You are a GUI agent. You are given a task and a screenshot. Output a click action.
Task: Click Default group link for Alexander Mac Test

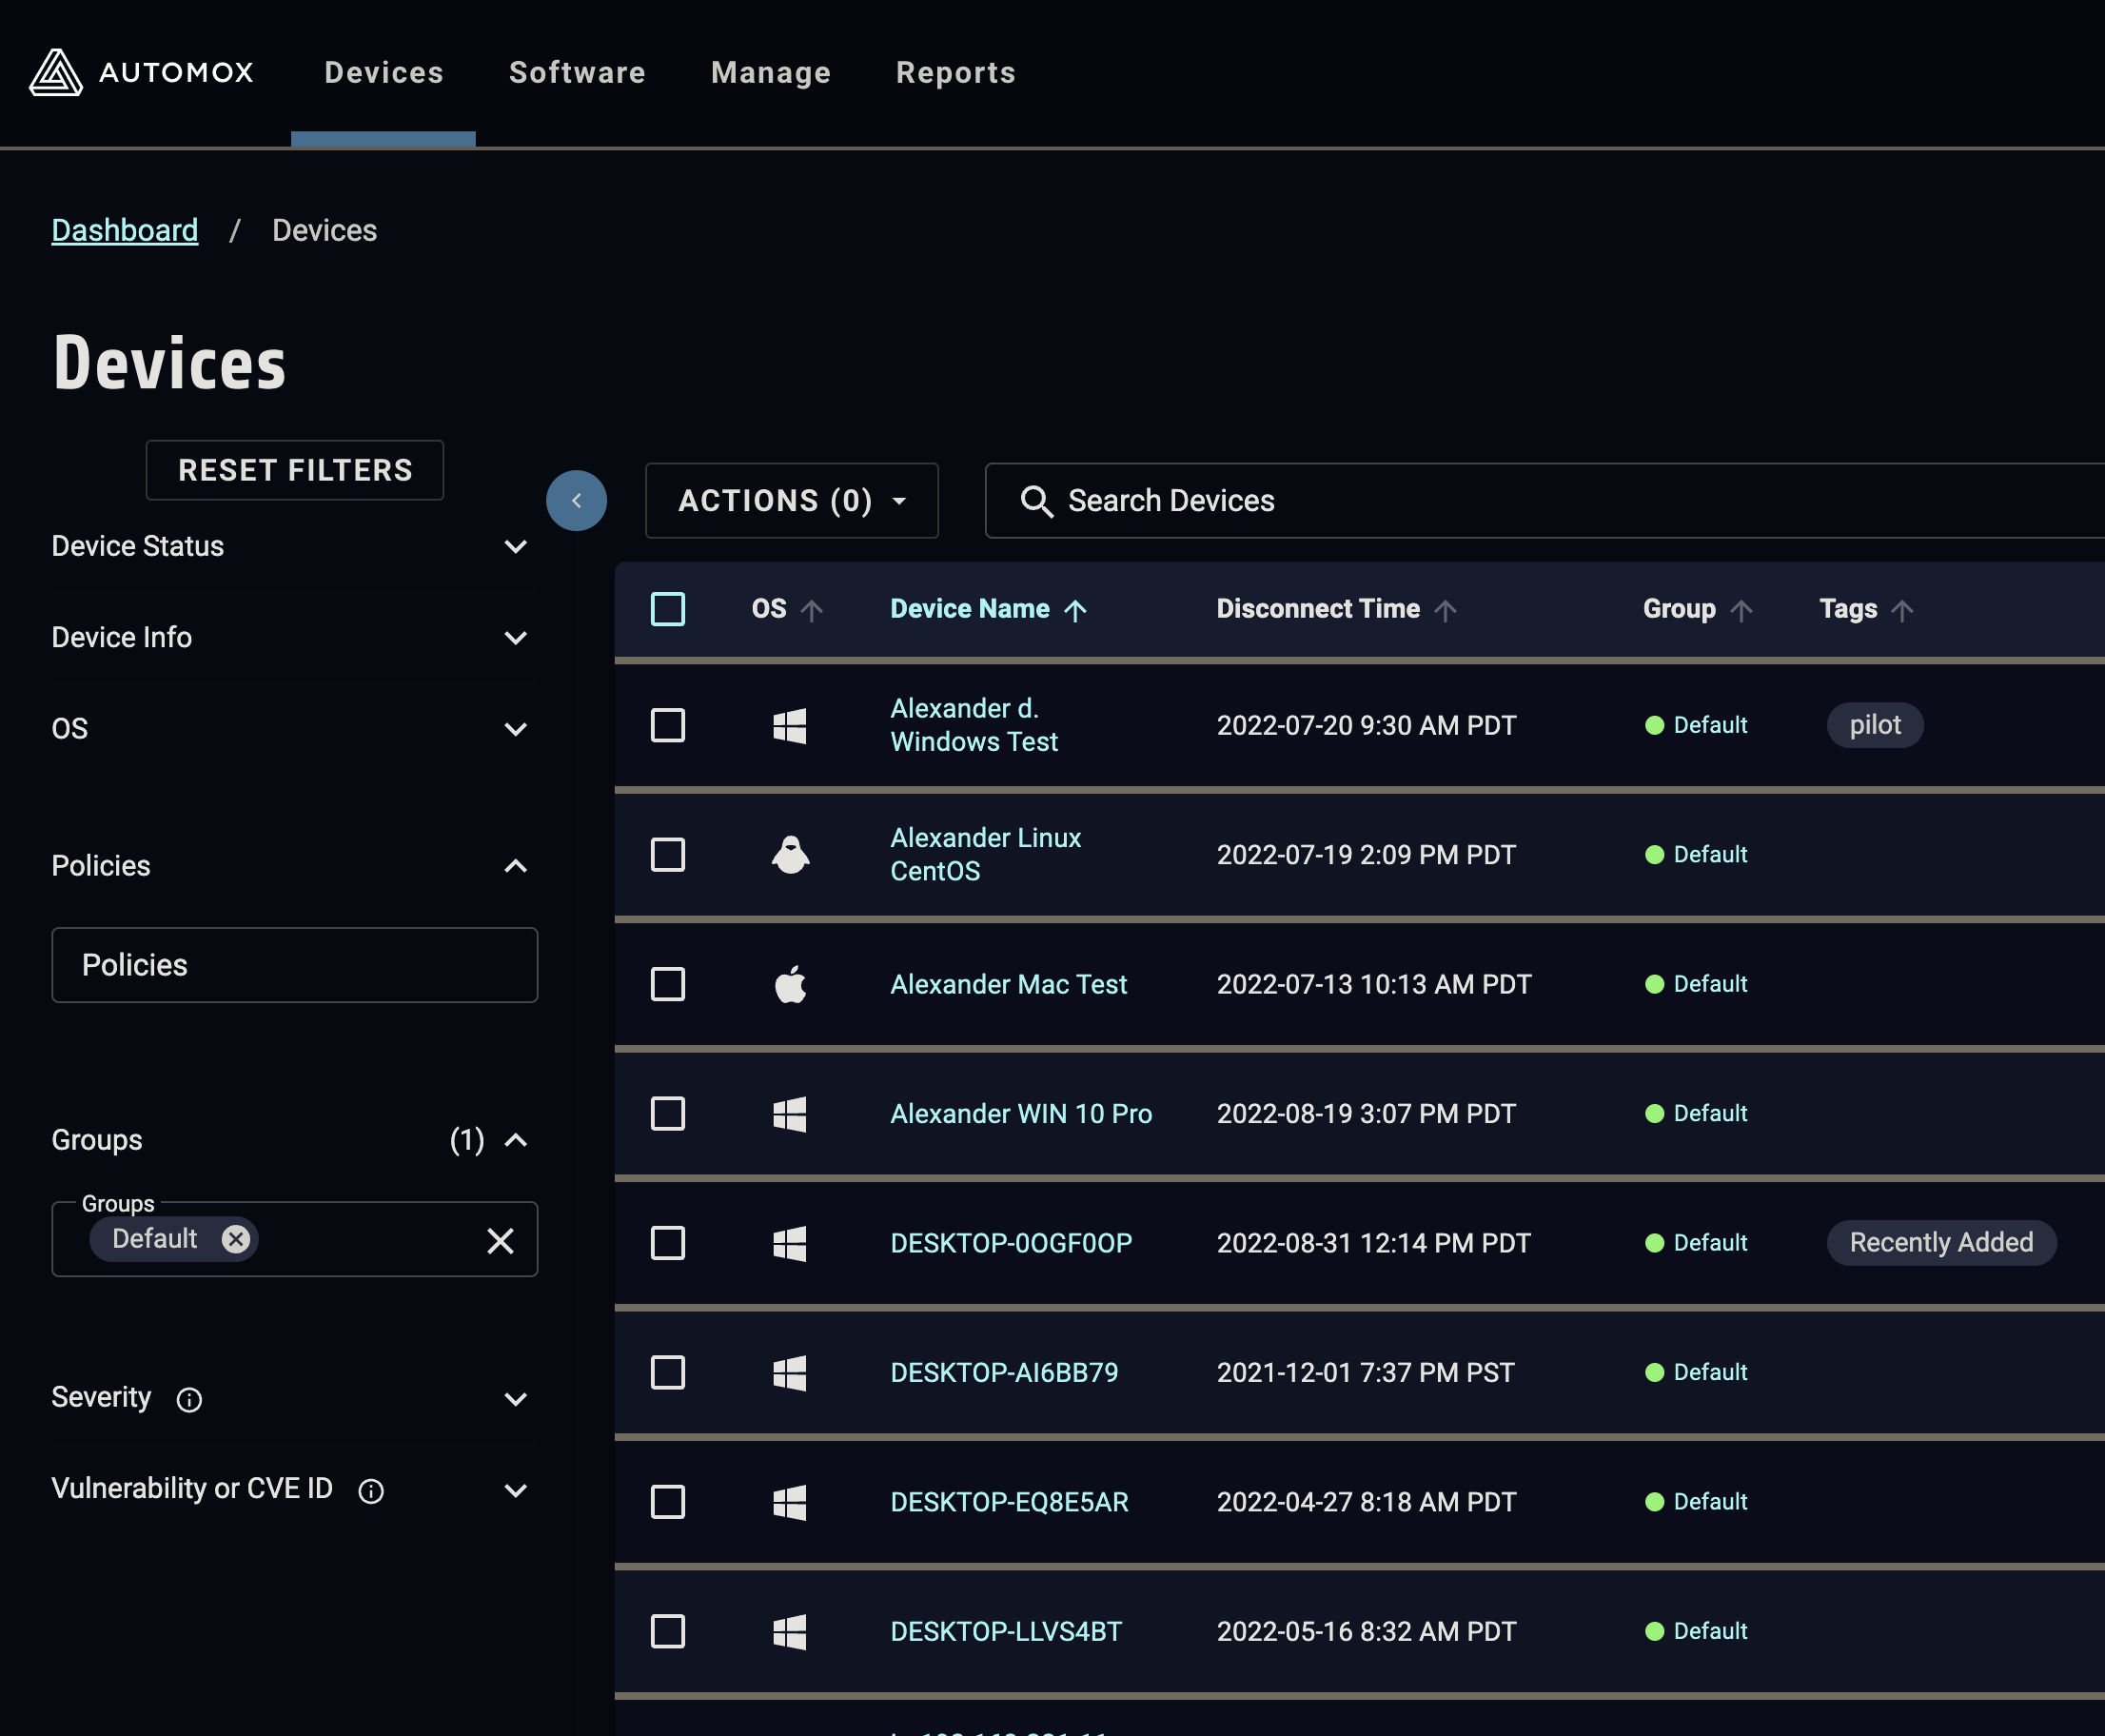[1710, 984]
